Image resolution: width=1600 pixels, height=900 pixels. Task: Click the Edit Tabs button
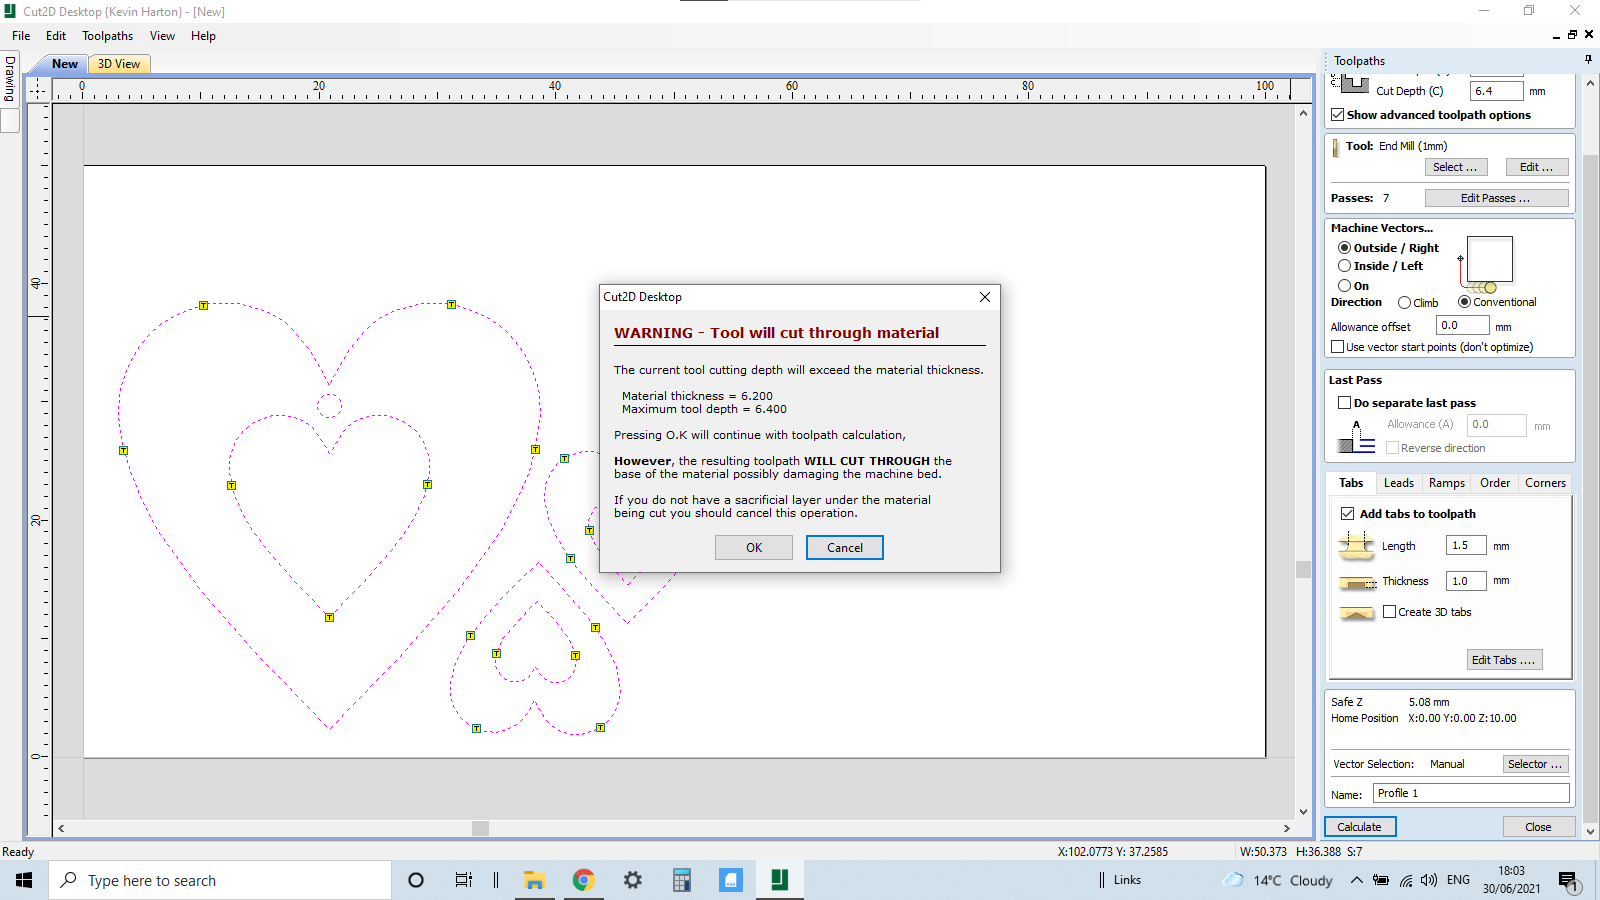(1504, 660)
